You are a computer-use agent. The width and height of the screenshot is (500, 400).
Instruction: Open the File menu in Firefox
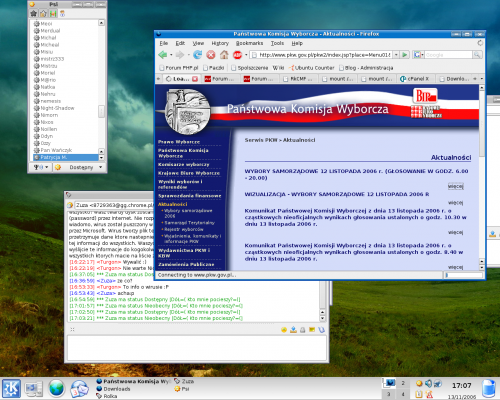coord(164,43)
